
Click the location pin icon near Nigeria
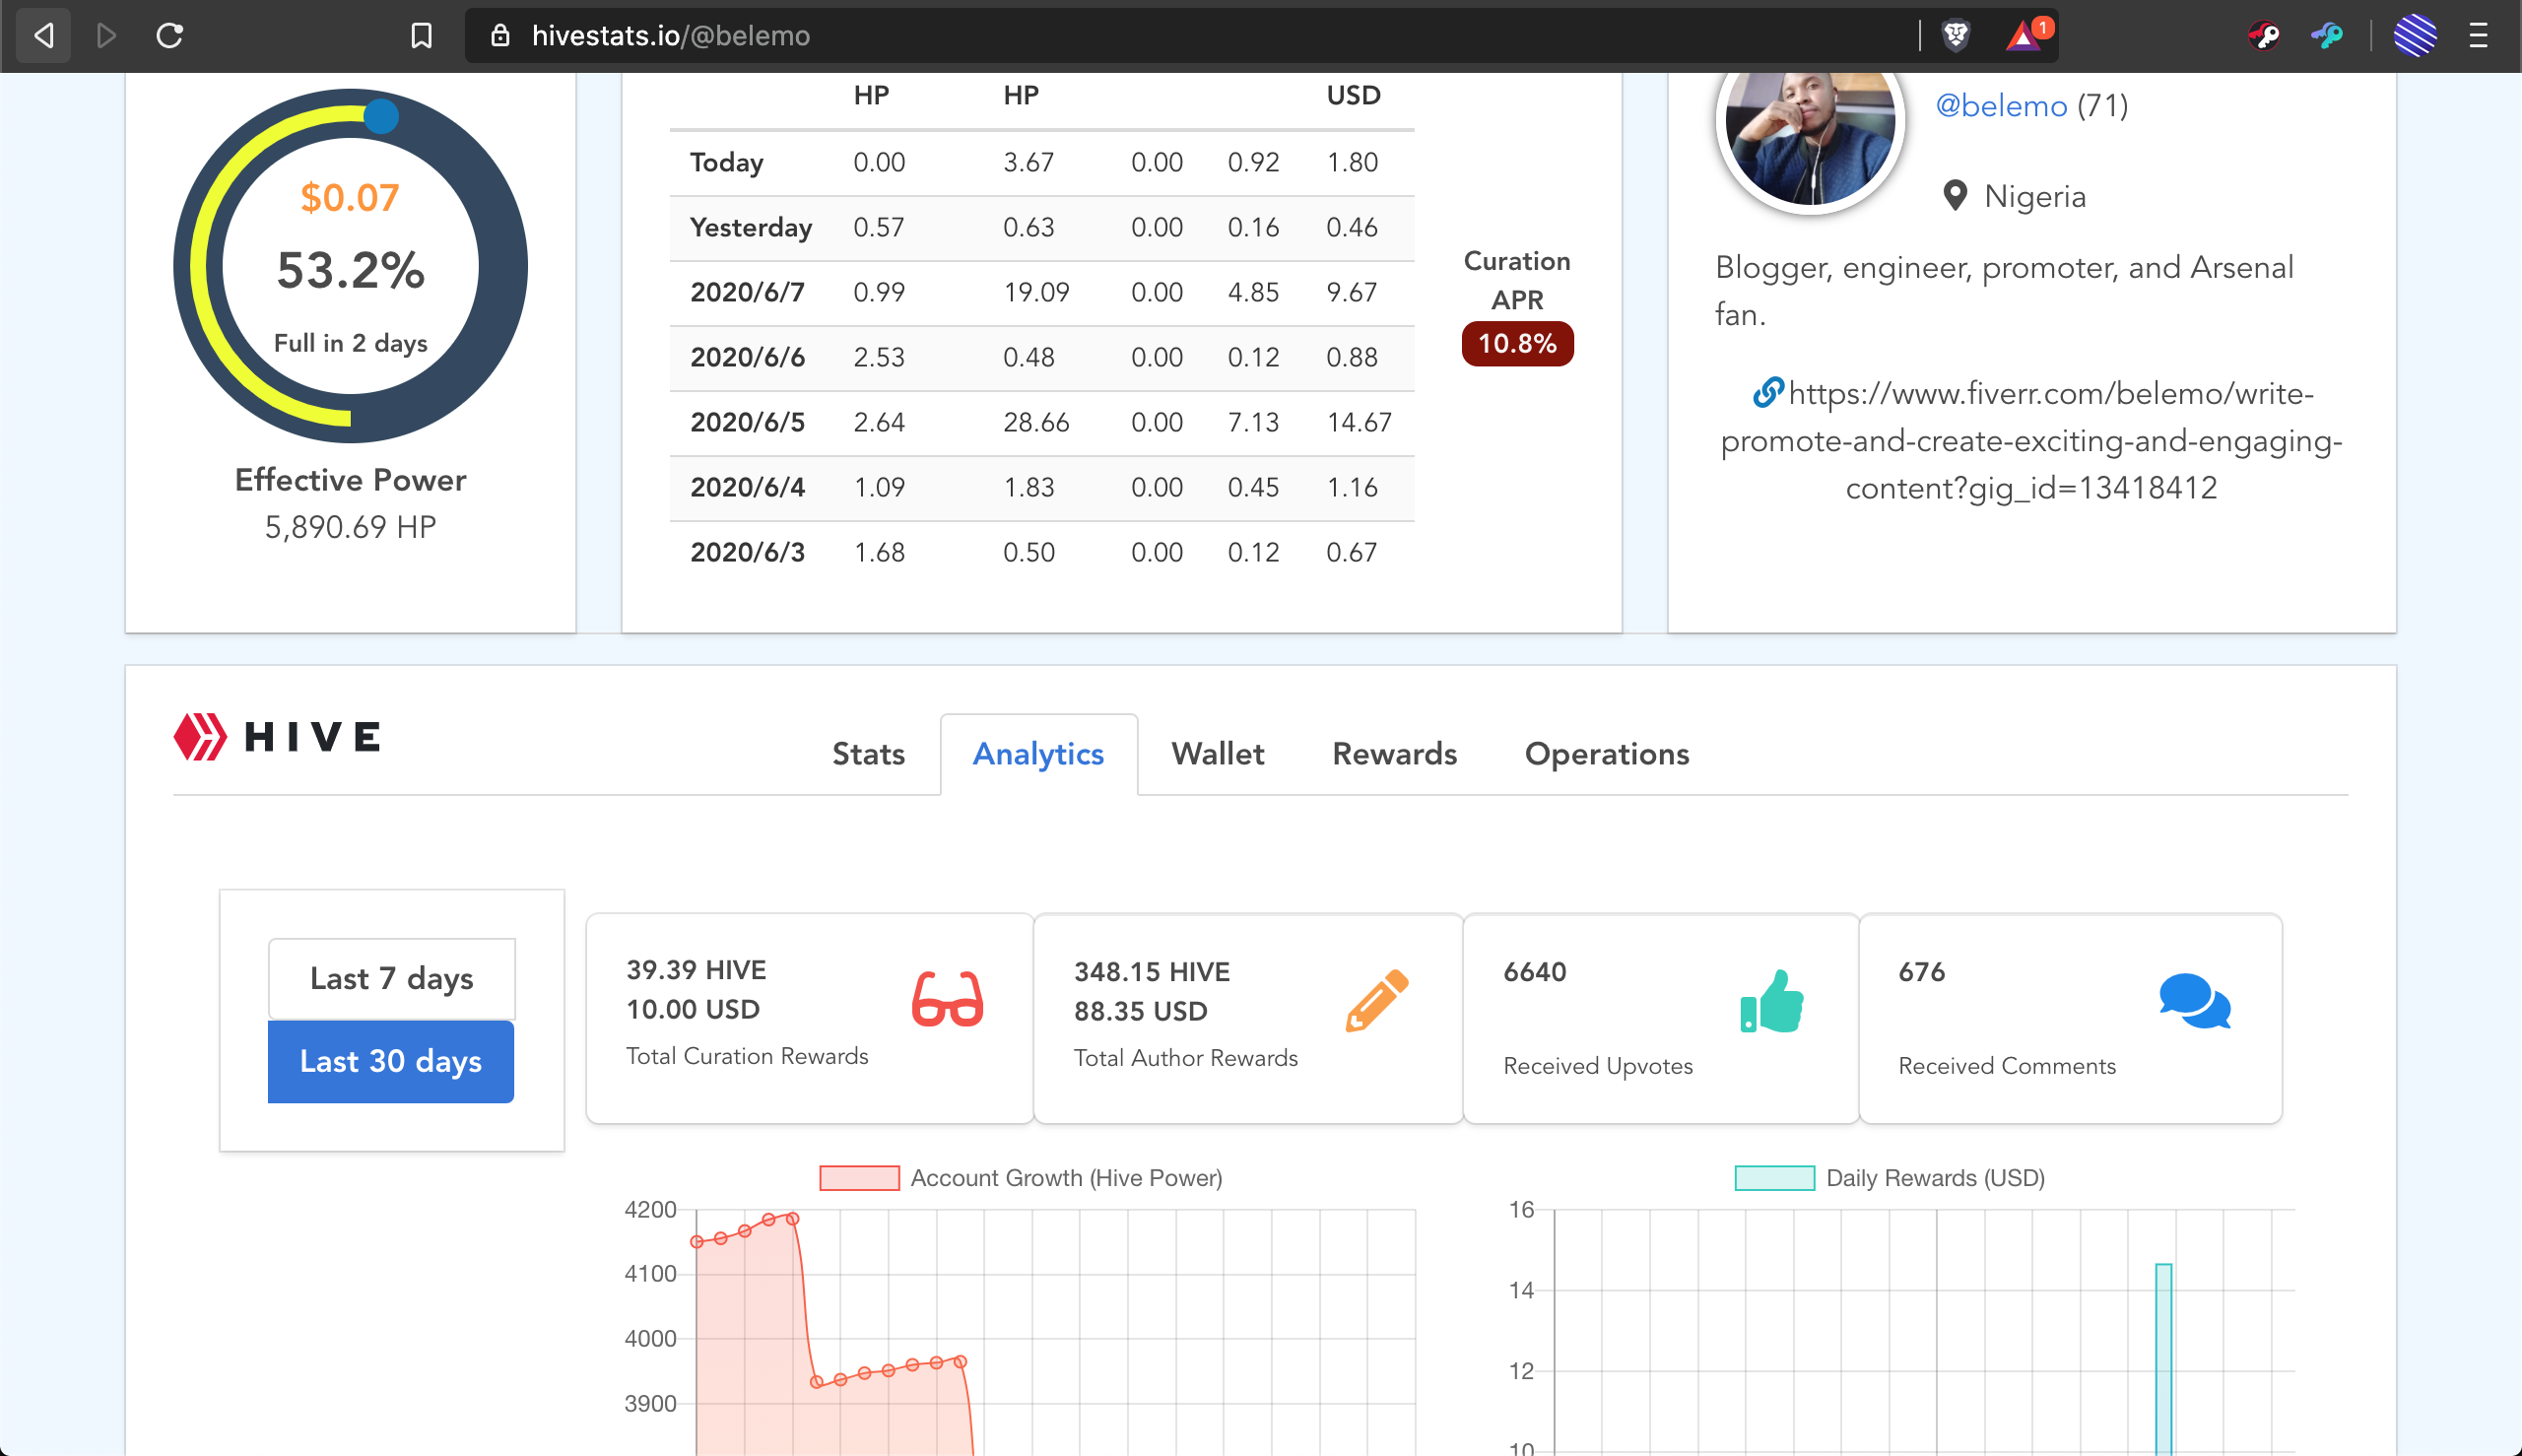[x=1955, y=195]
